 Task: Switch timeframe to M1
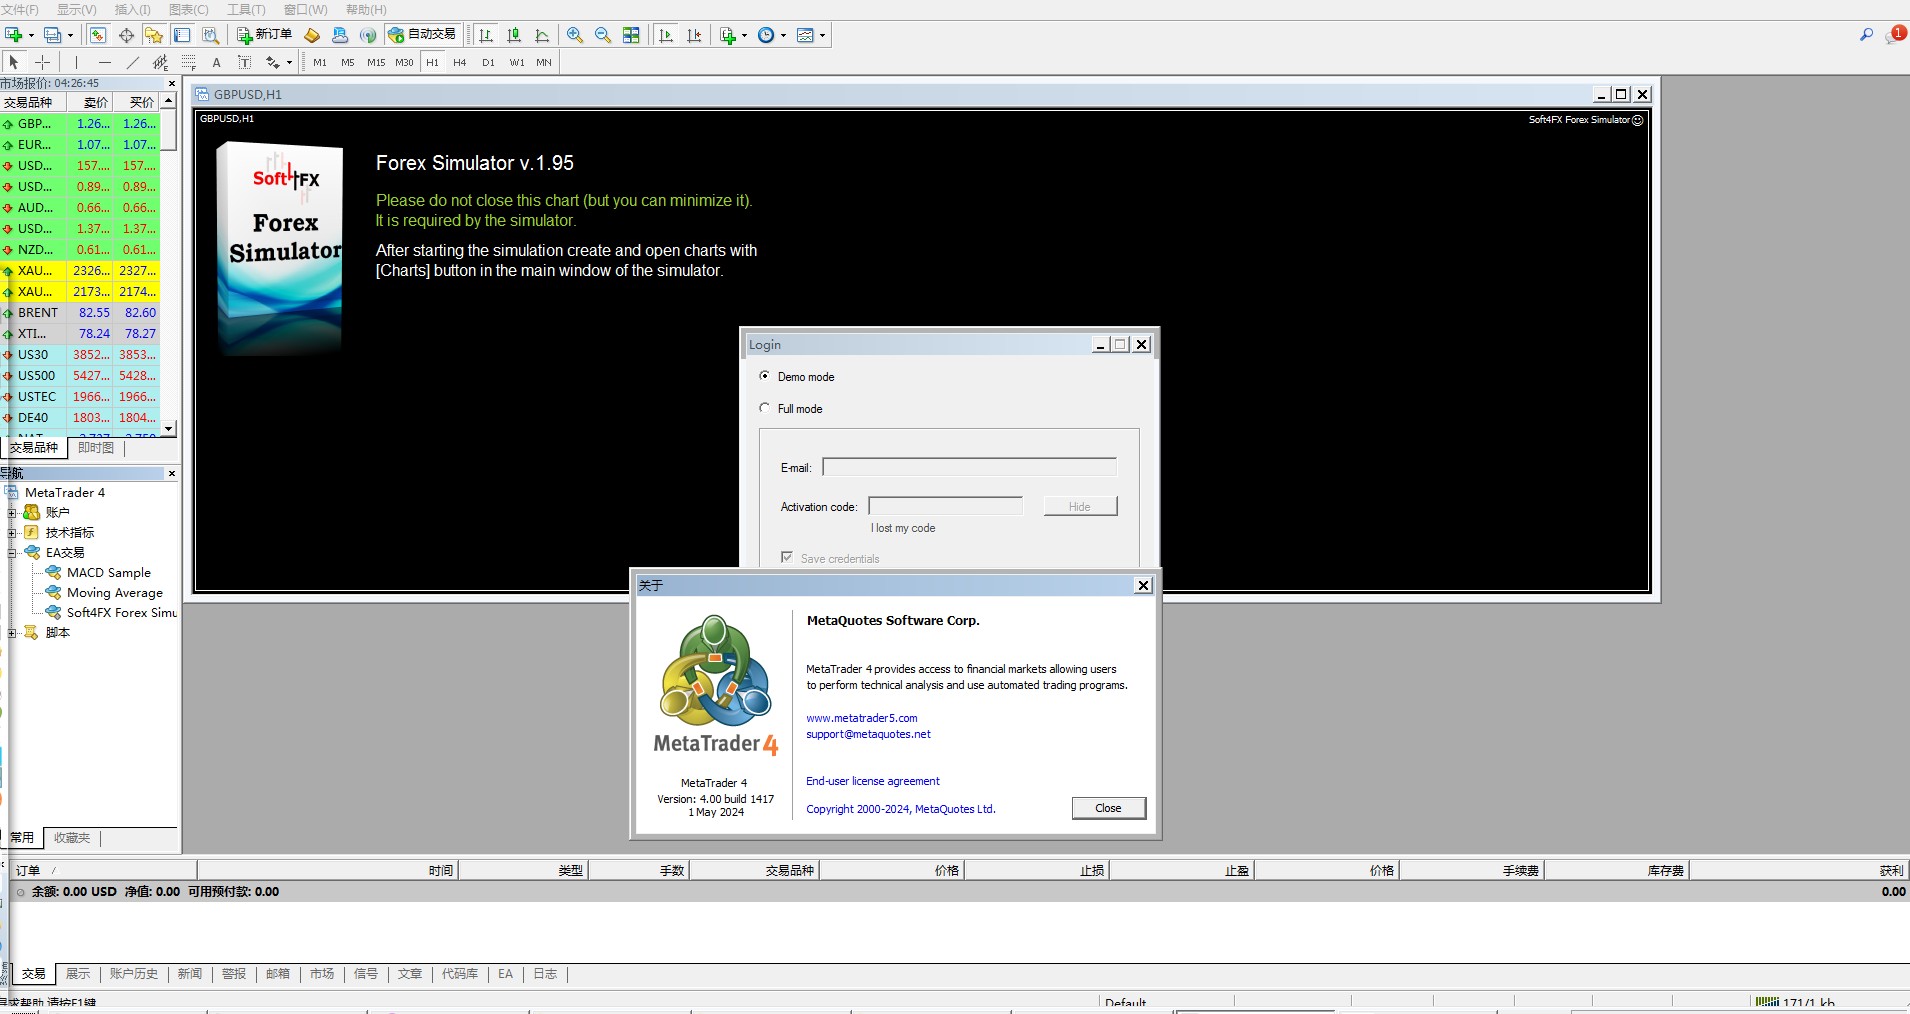pos(320,62)
